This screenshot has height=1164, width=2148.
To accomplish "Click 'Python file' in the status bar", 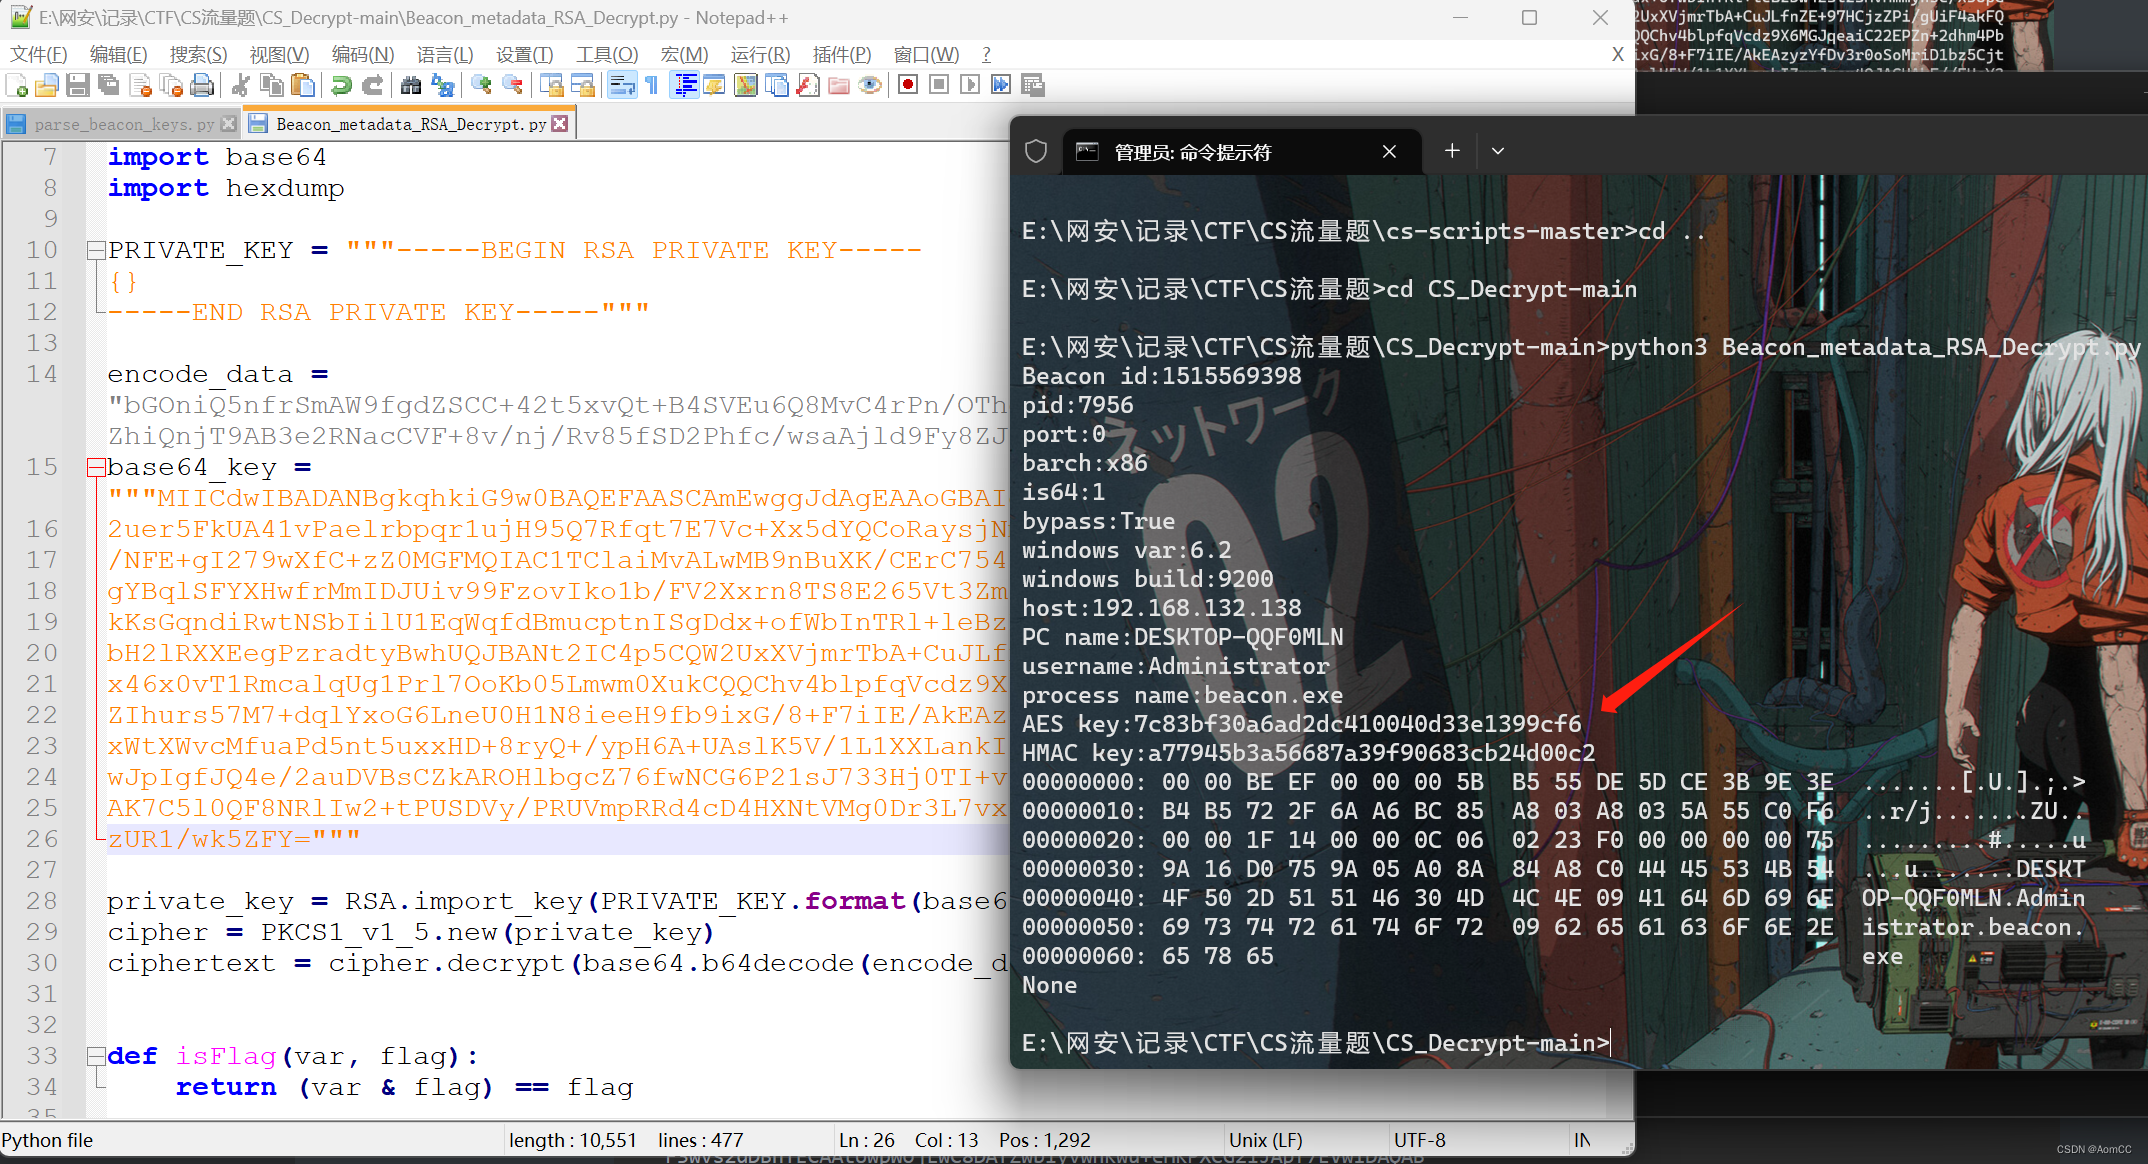I will pyautogui.click(x=47, y=1140).
